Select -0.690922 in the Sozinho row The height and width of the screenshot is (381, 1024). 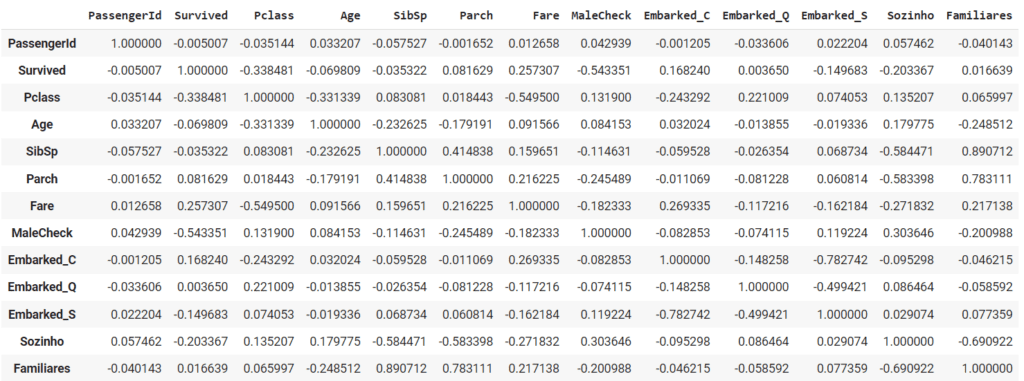985,342
